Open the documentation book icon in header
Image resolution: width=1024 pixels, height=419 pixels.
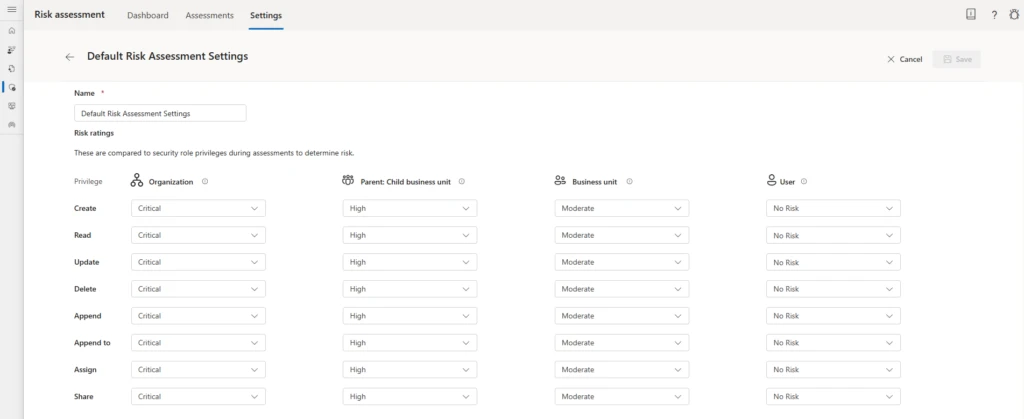[x=970, y=15]
